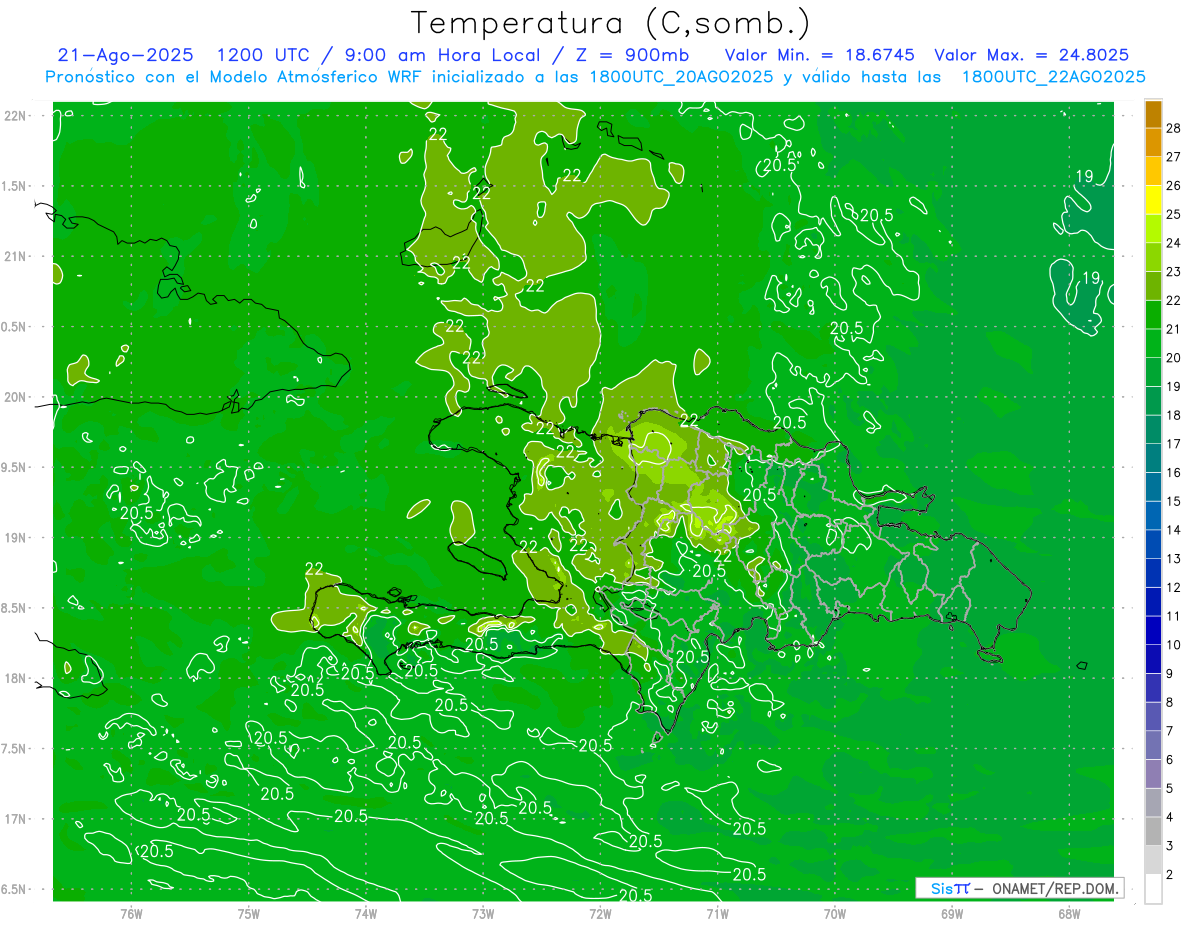Click the '68W' longitude axis label
Viewport: 1200px width, 927px height.
(x=1069, y=914)
